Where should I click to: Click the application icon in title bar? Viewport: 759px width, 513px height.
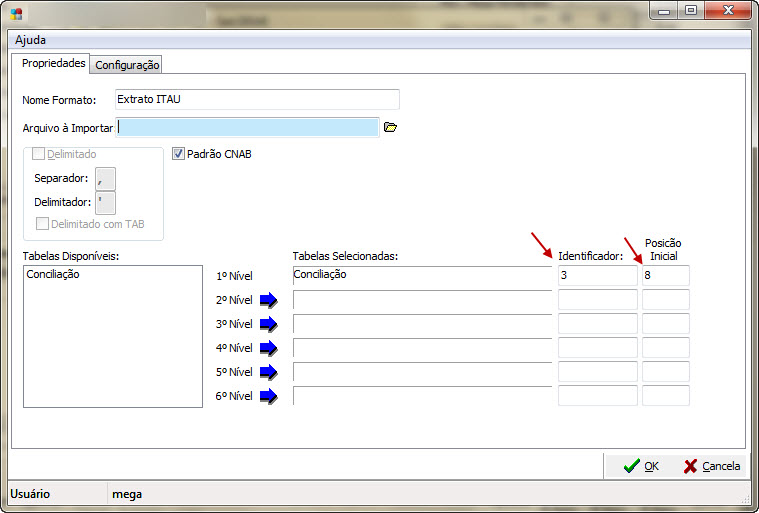point(18,14)
